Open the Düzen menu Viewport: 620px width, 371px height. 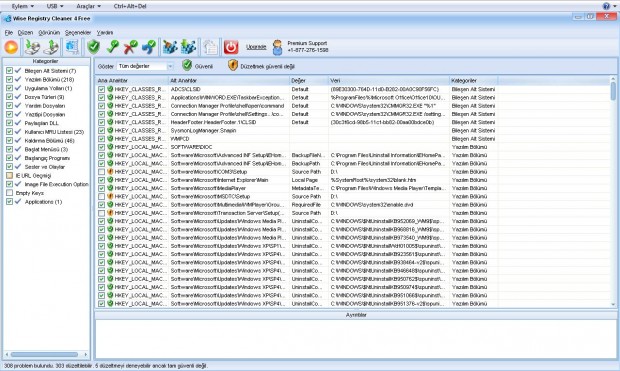25,32
